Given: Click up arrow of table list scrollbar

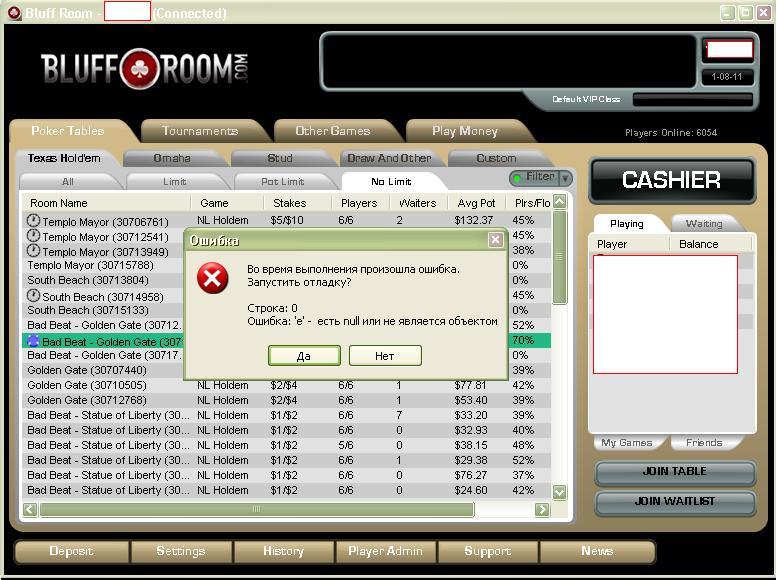Looking at the screenshot, I should [560, 202].
